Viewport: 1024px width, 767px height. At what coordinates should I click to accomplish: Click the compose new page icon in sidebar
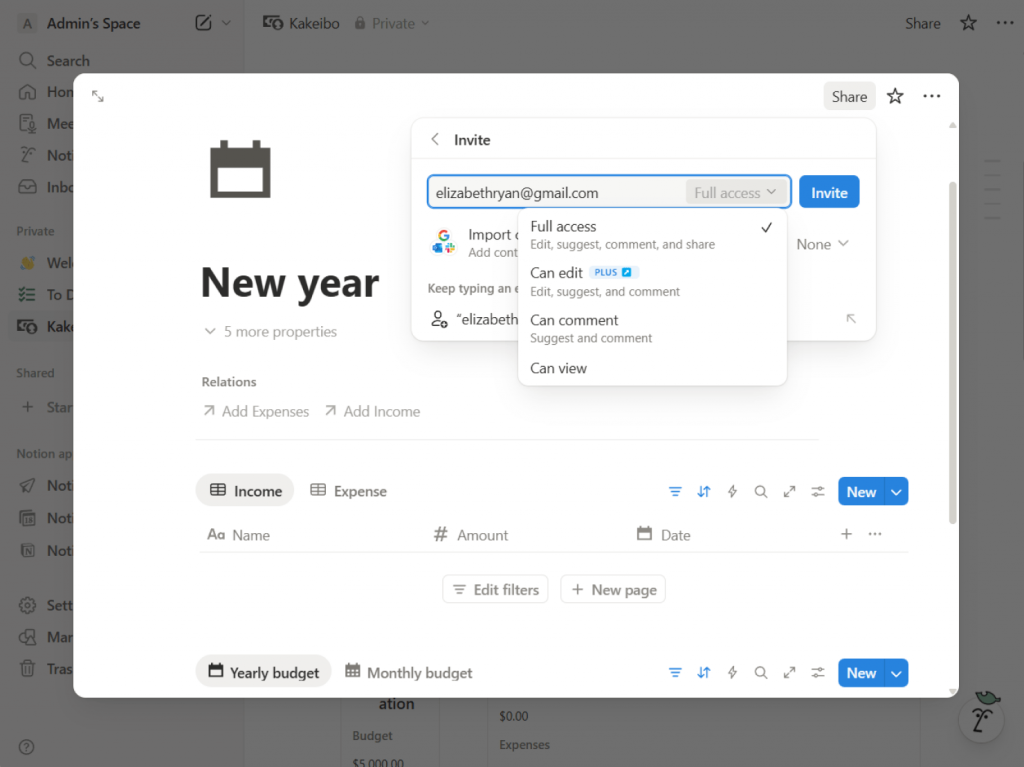point(204,23)
